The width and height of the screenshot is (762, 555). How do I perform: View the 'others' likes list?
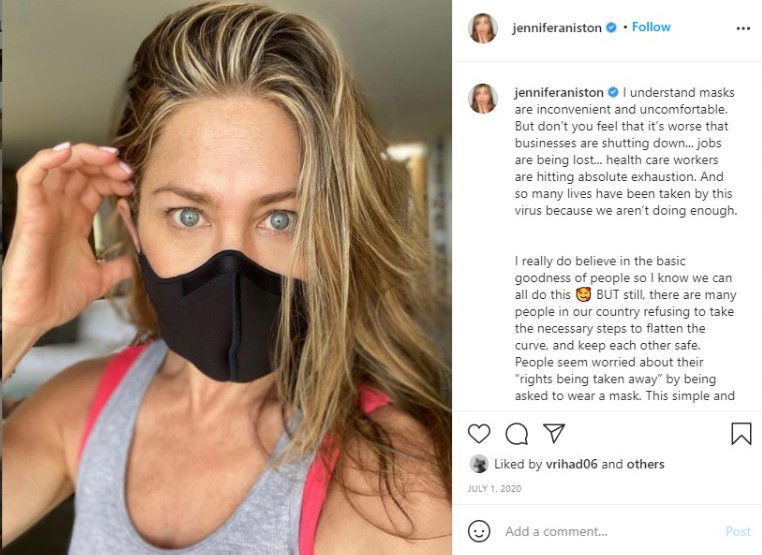point(645,464)
